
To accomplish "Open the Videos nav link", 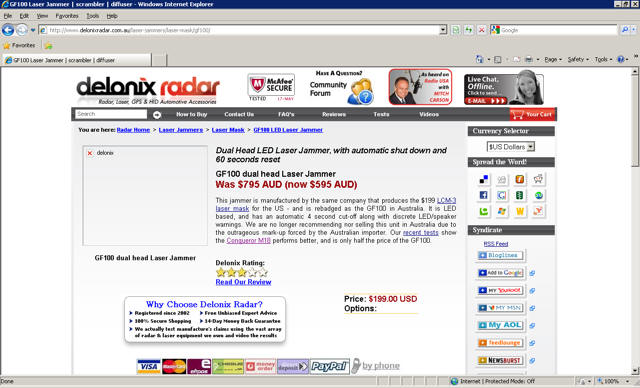I will [429, 115].
